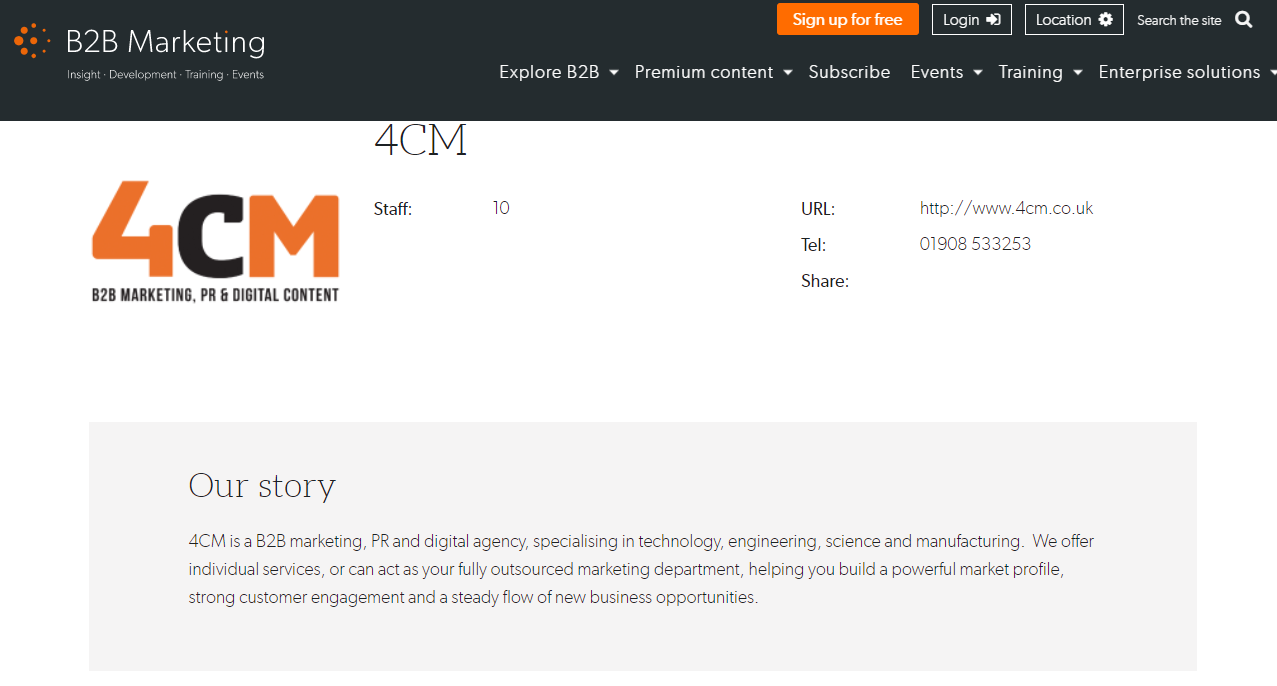This screenshot has height=686, width=1277.
Task: Select Explore B2B in the navigation
Action: point(549,72)
